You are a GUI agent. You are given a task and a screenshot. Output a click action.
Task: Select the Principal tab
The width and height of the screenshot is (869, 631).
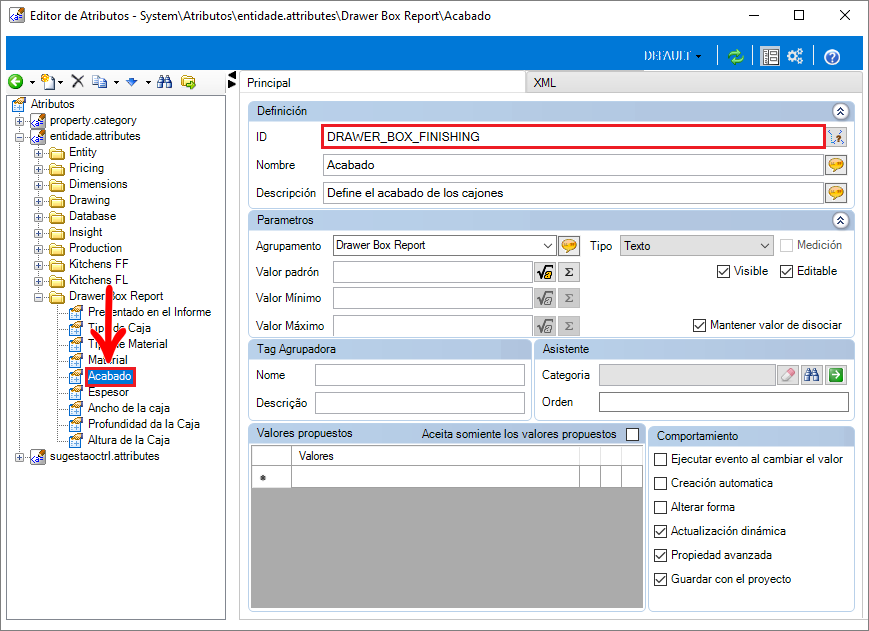pyautogui.click(x=269, y=83)
